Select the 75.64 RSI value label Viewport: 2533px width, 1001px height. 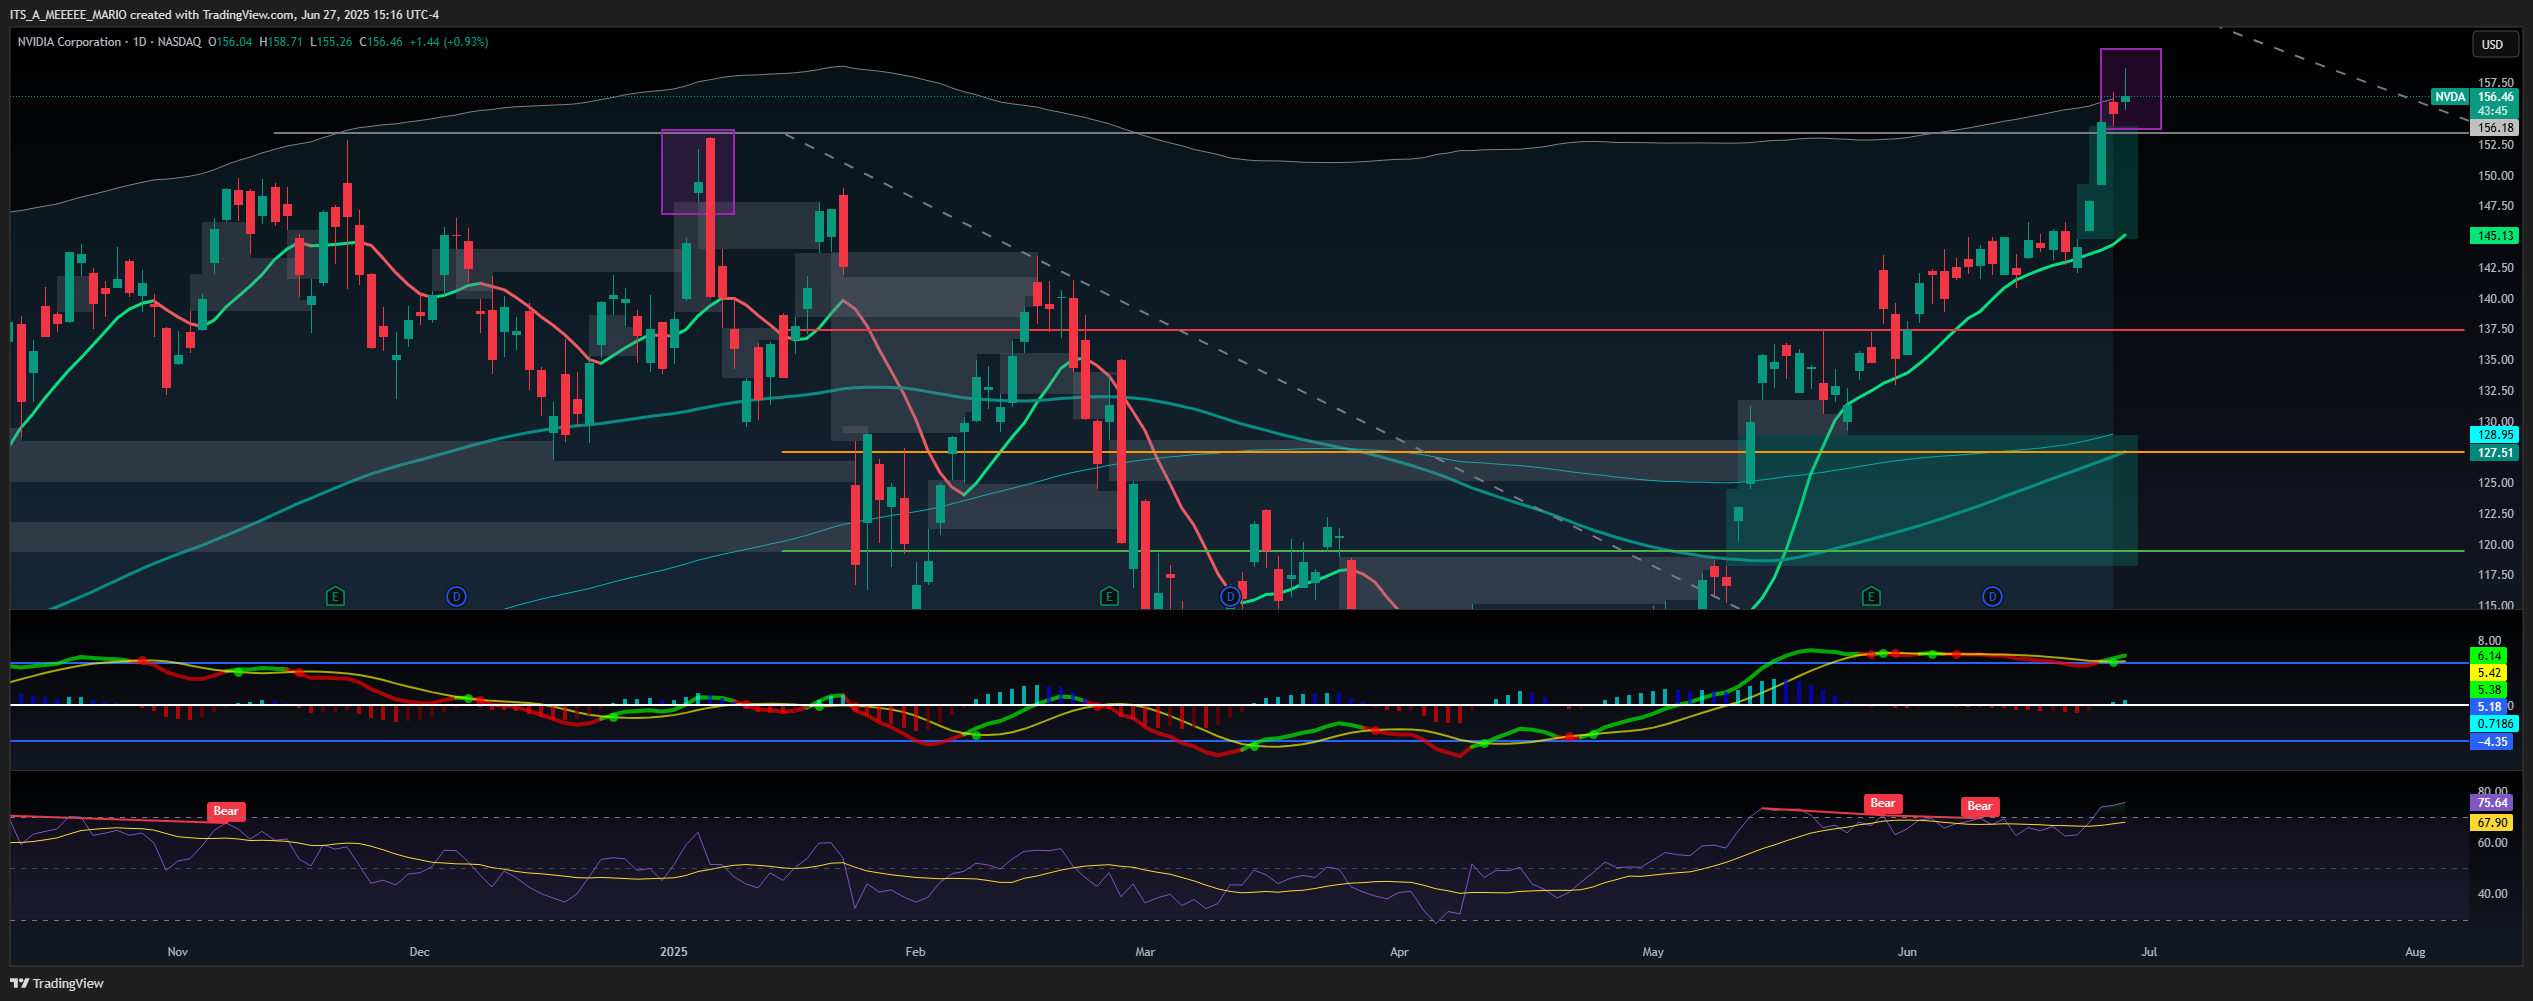[2491, 803]
